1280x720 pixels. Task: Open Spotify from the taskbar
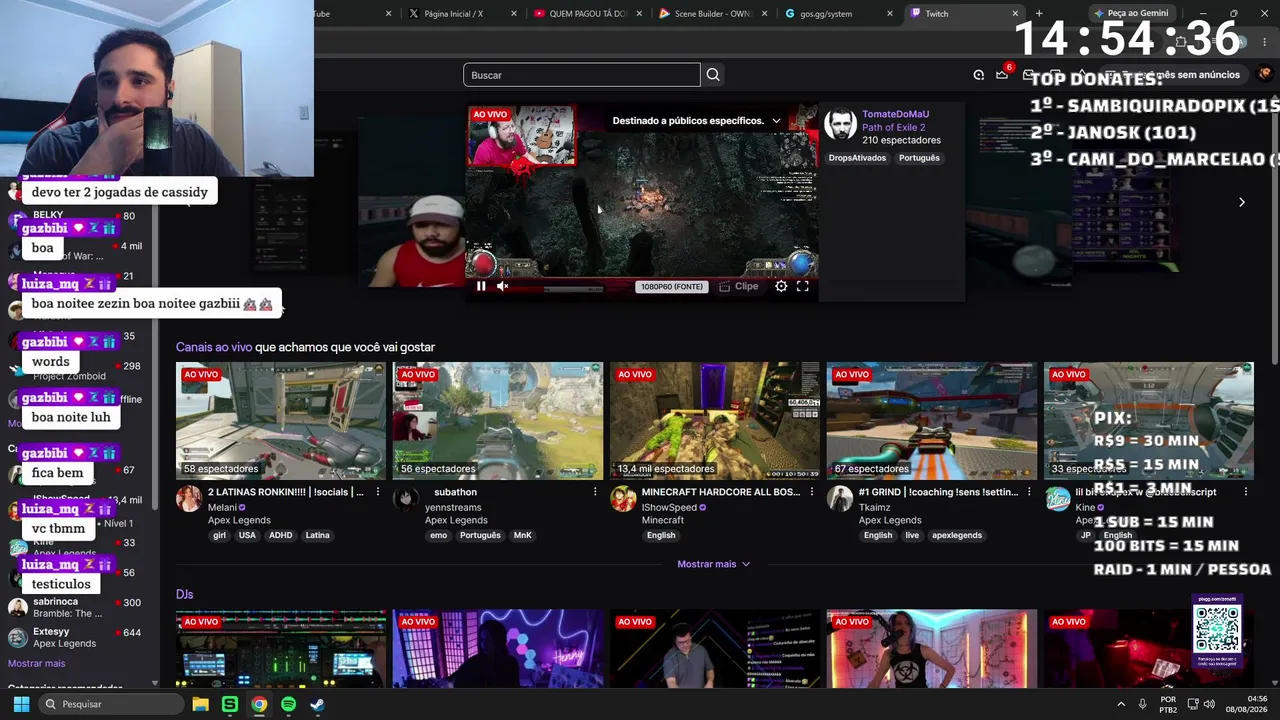(x=288, y=704)
